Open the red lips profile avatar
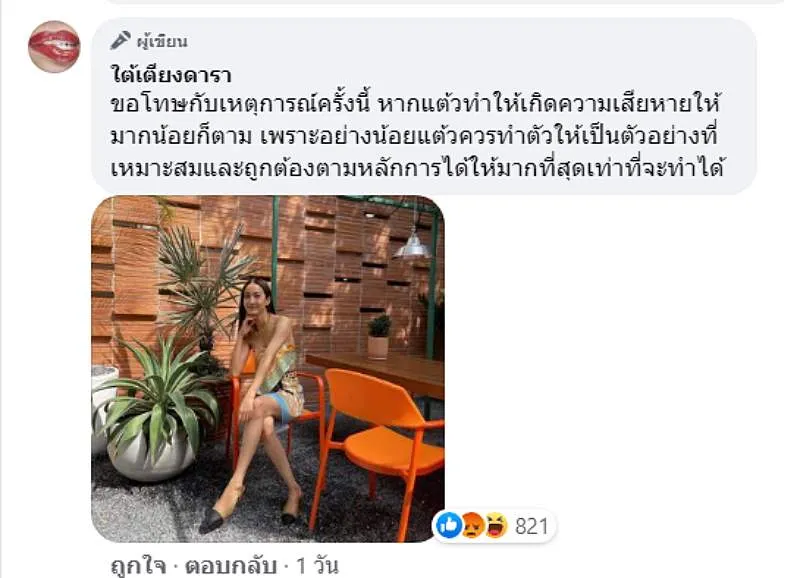 click(54, 46)
